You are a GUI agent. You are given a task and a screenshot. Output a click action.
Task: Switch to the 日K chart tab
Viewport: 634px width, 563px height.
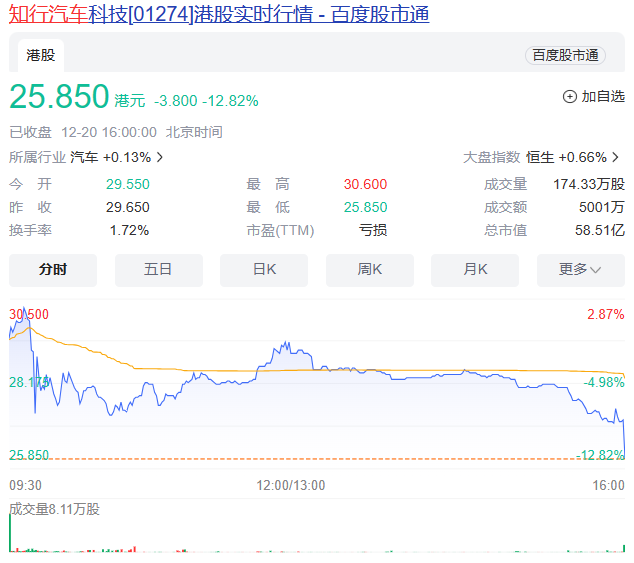(x=264, y=270)
